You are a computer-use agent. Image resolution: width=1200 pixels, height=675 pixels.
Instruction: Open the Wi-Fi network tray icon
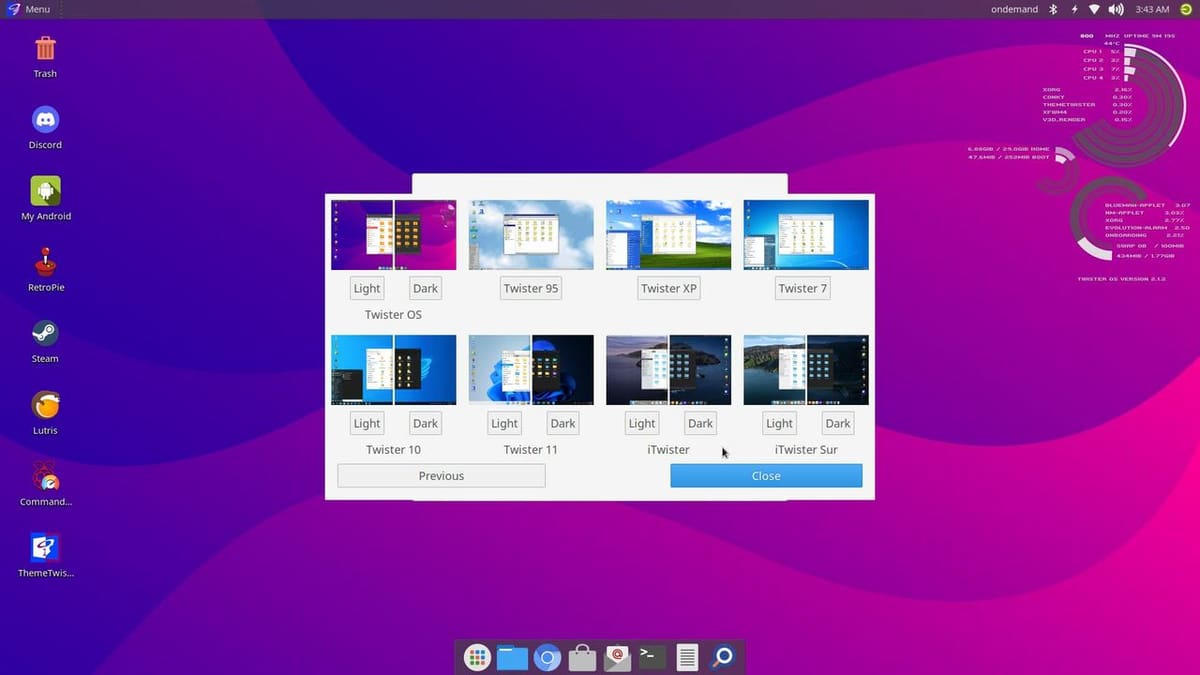1095,9
